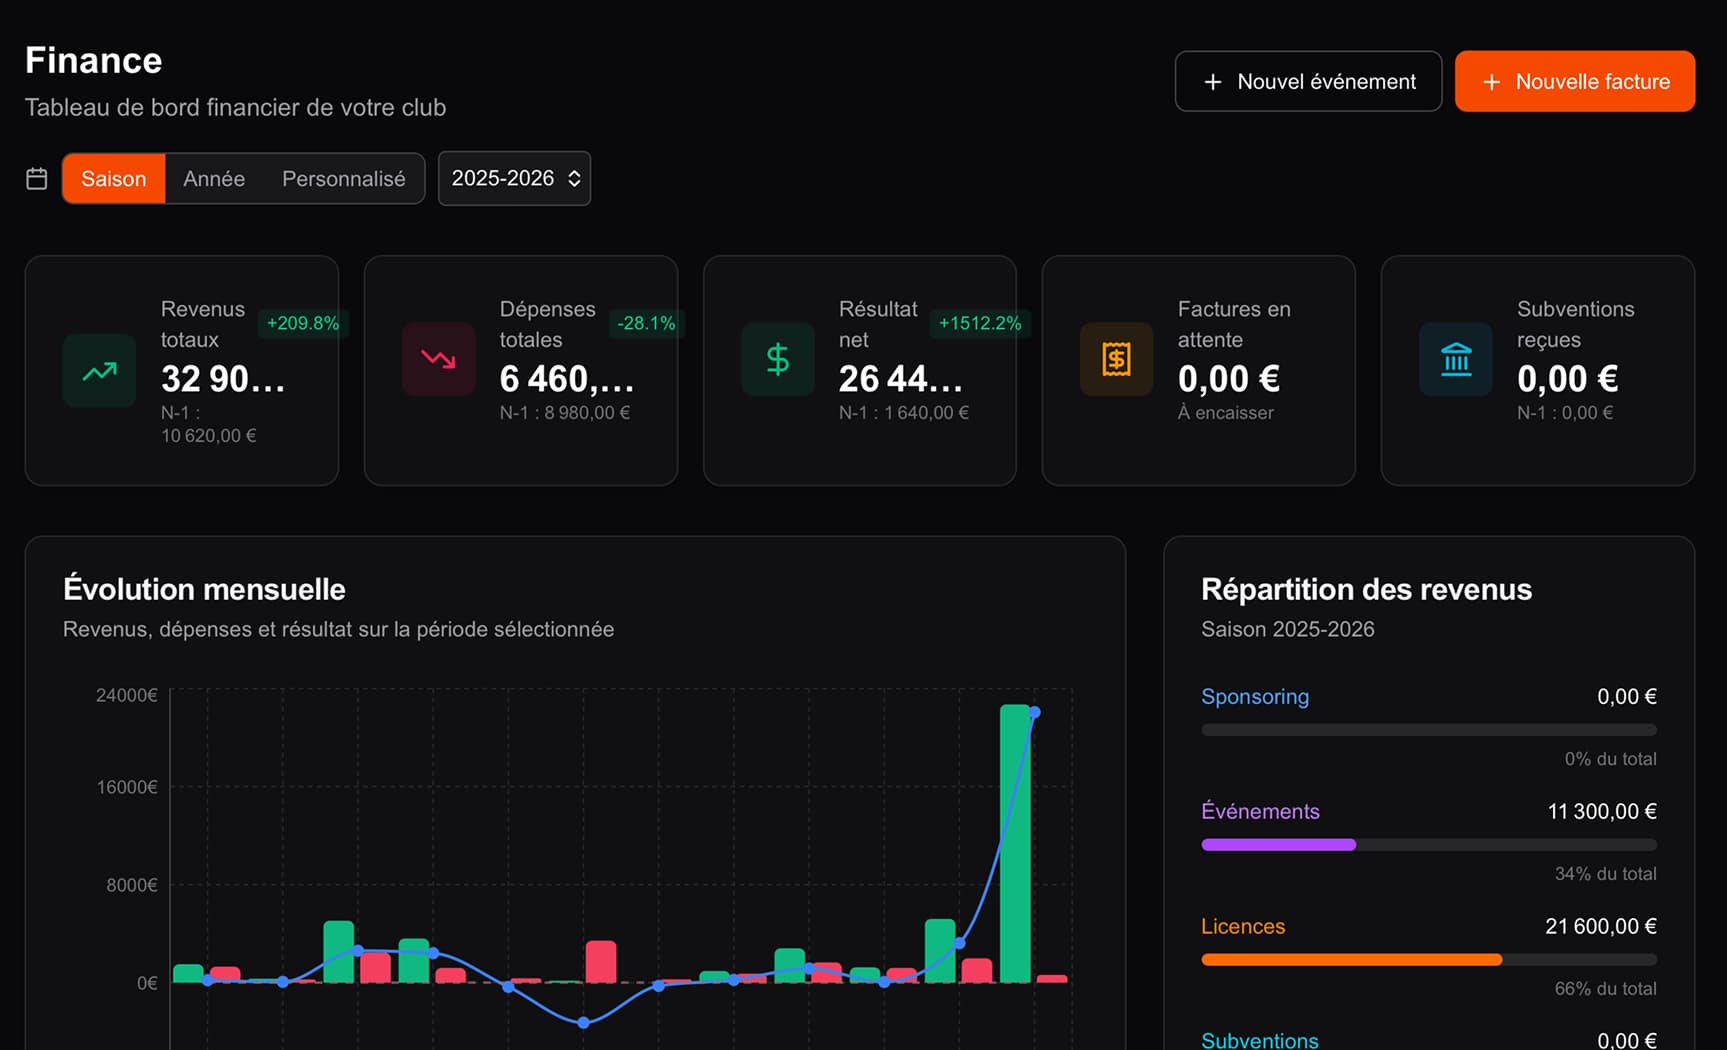Click the green trending-up icon on Revenus totaux

98,371
